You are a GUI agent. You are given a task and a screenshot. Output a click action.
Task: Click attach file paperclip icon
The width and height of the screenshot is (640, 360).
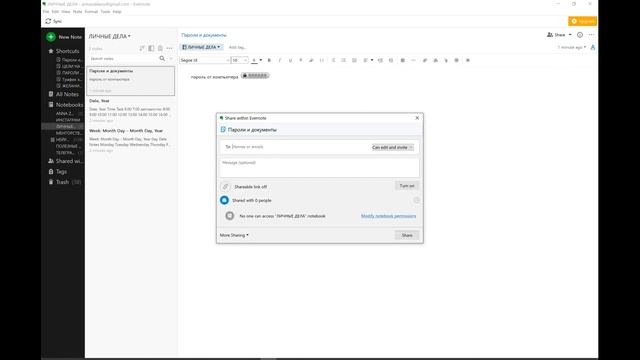pyautogui.click(x=424, y=60)
